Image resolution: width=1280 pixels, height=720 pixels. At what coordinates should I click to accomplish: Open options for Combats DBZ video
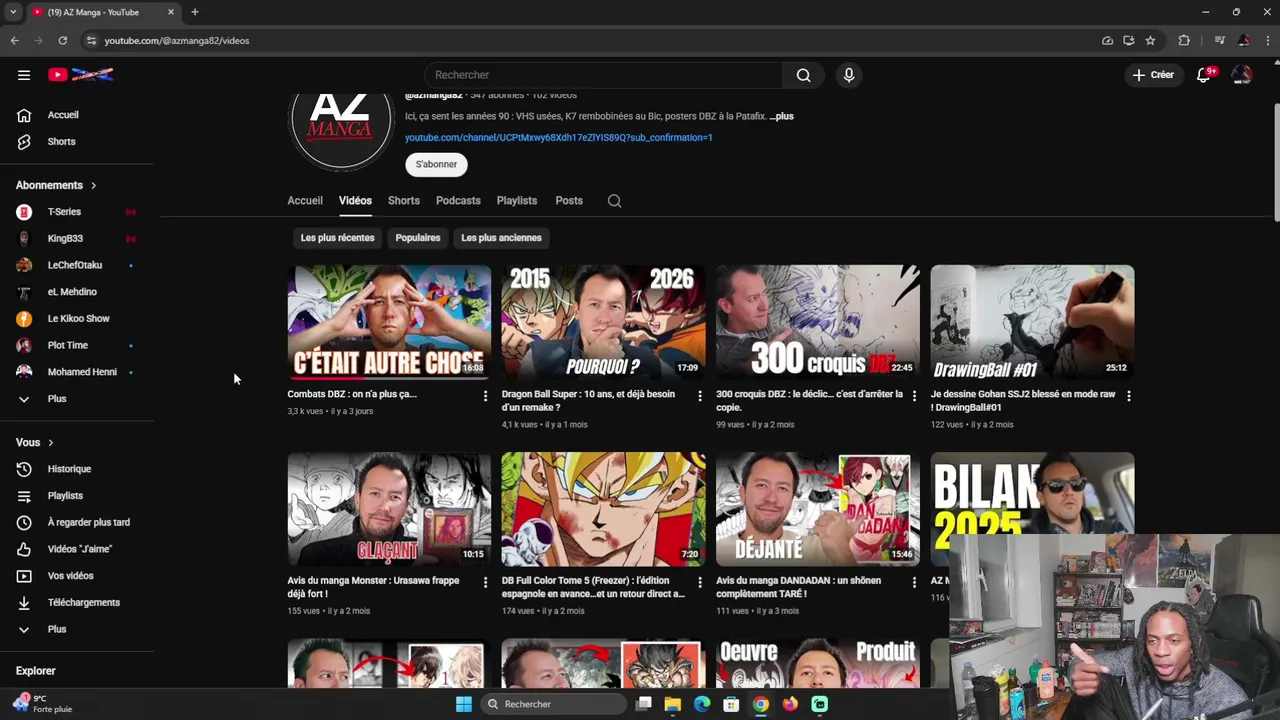click(485, 396)
